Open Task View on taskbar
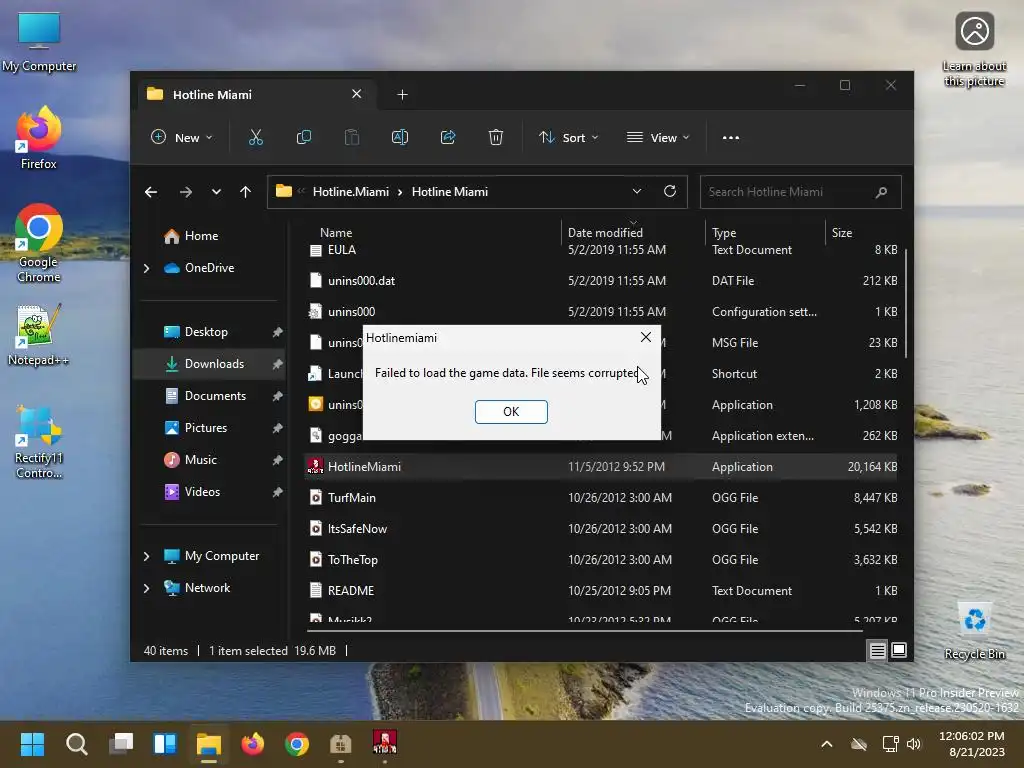The height and width of the screenshot is (768, 1024). click(121, 744)
